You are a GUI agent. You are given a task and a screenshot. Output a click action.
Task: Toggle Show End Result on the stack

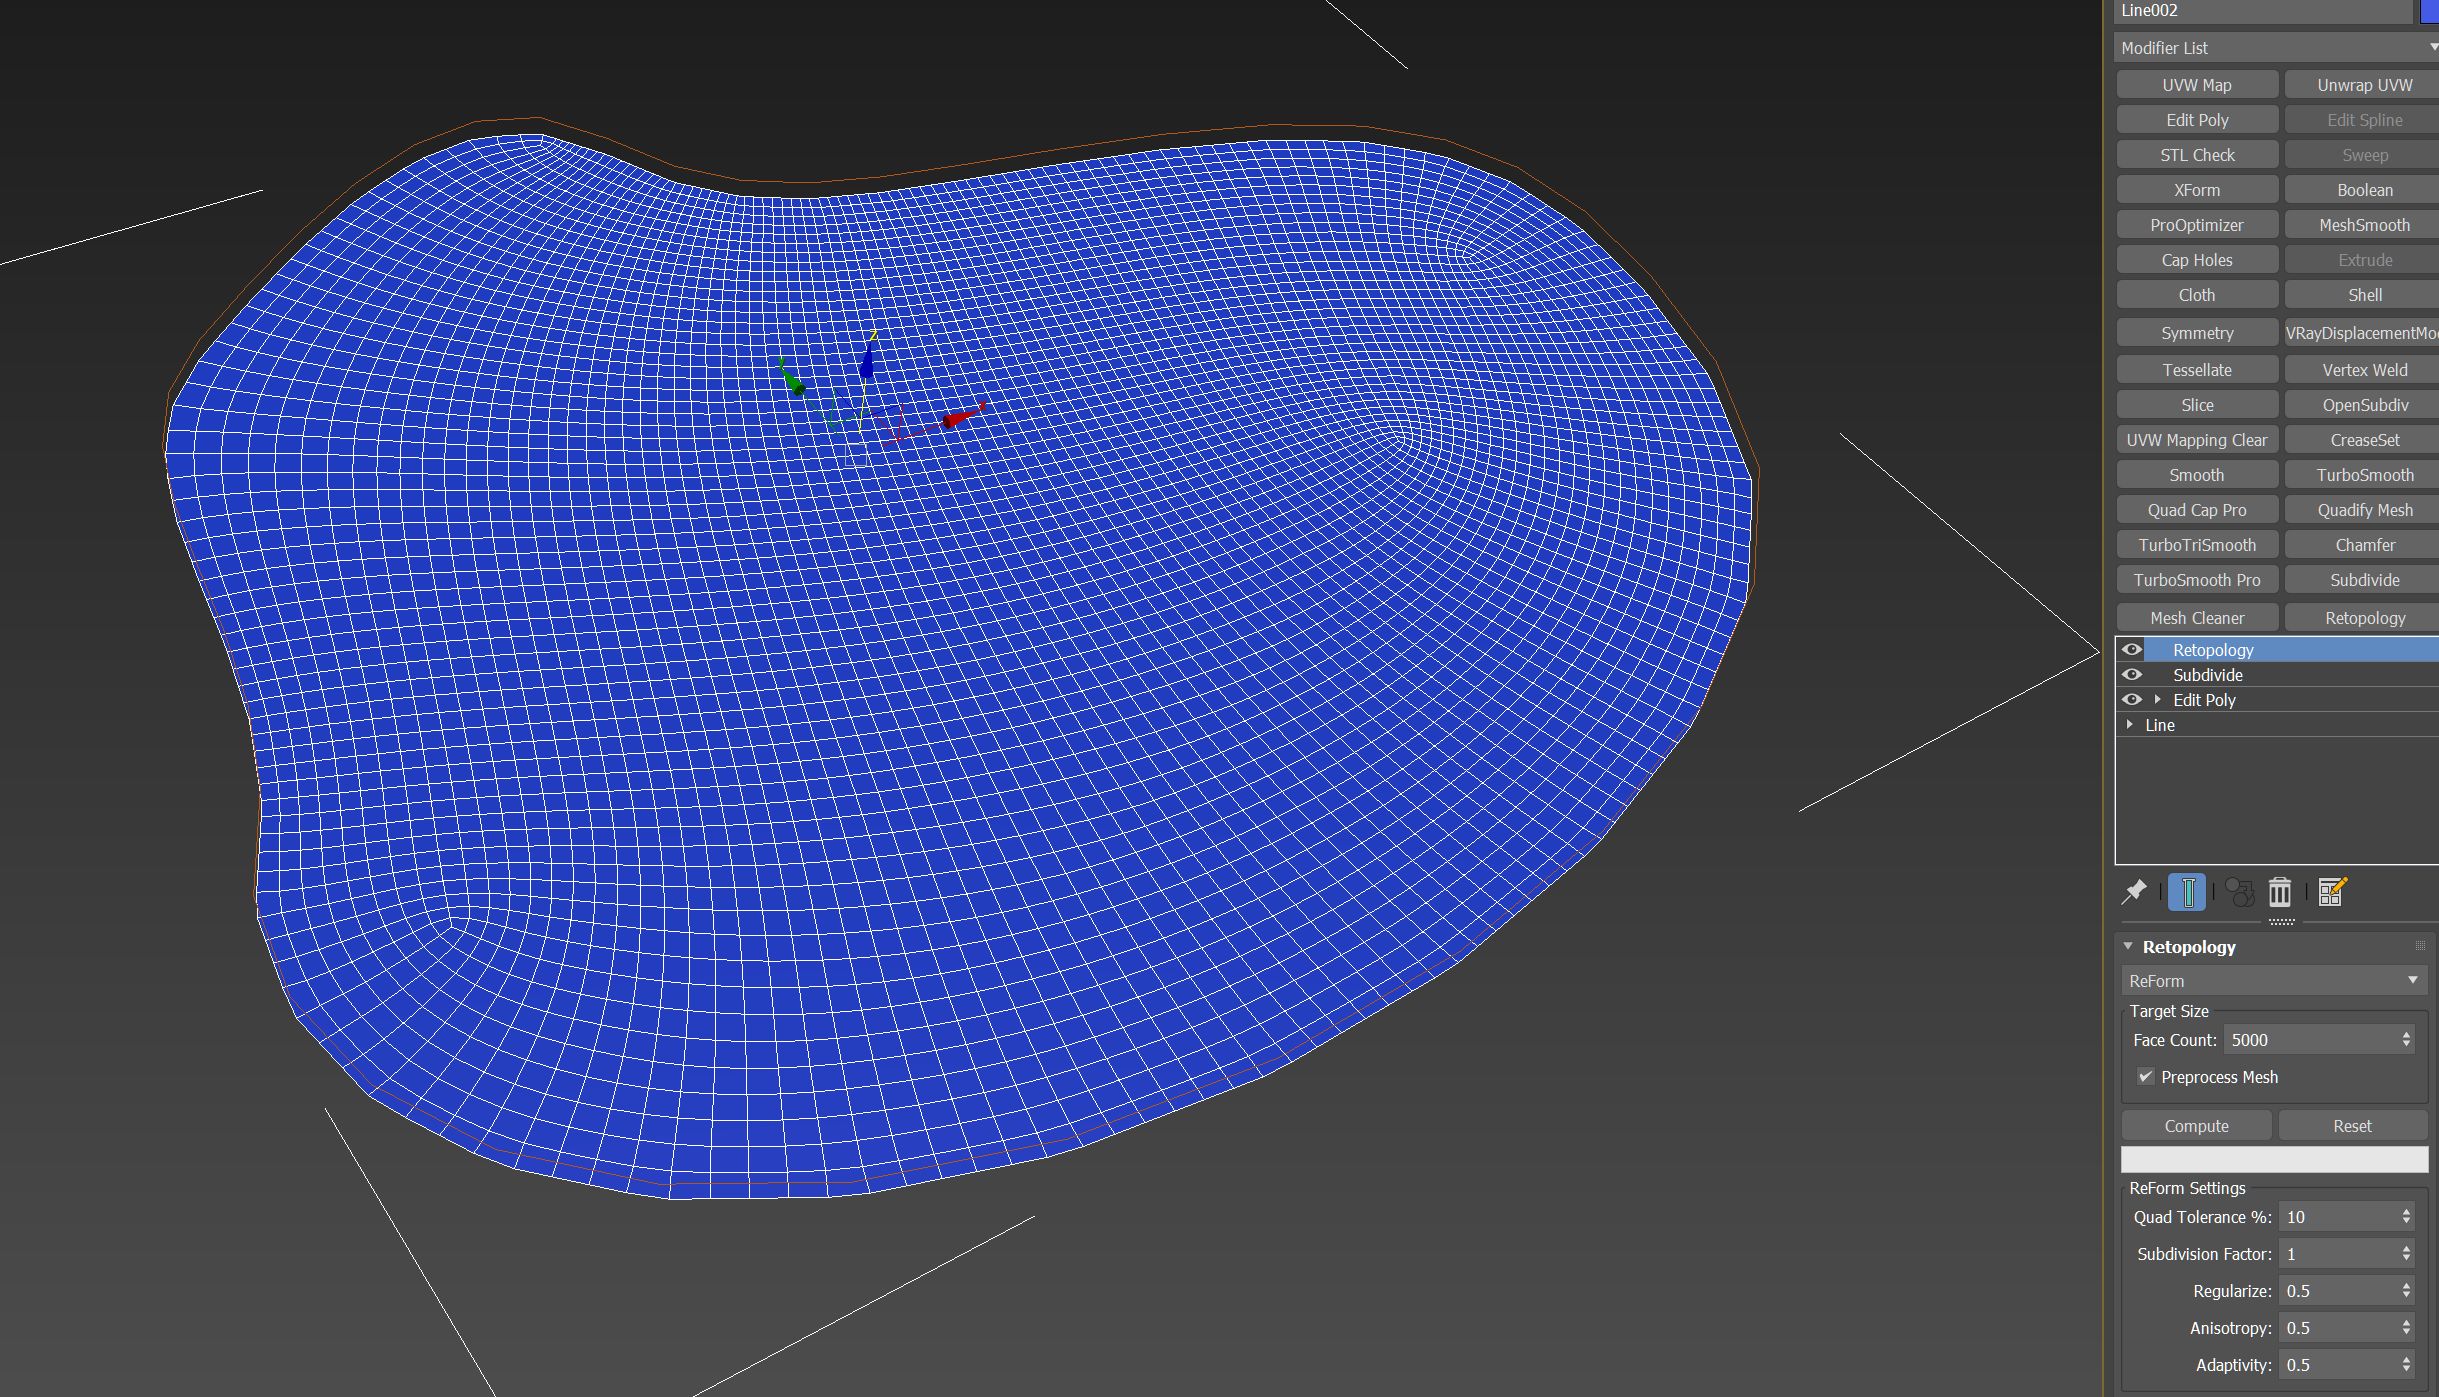tap(2188, 892)
